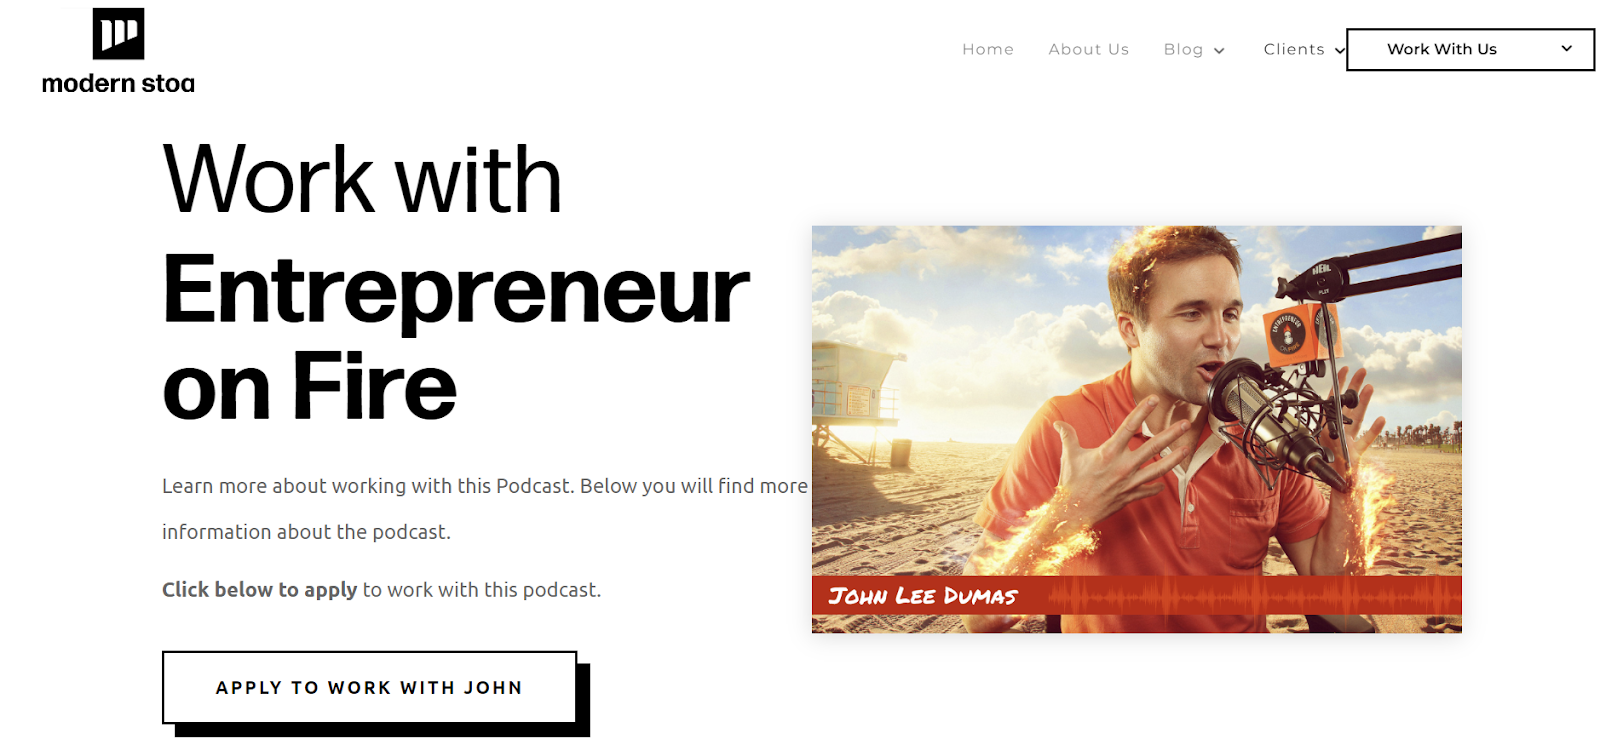Open the John Lee Dumas podcast image
The width and height of the screenshot is (1600, 745).
click(1137, 429)
